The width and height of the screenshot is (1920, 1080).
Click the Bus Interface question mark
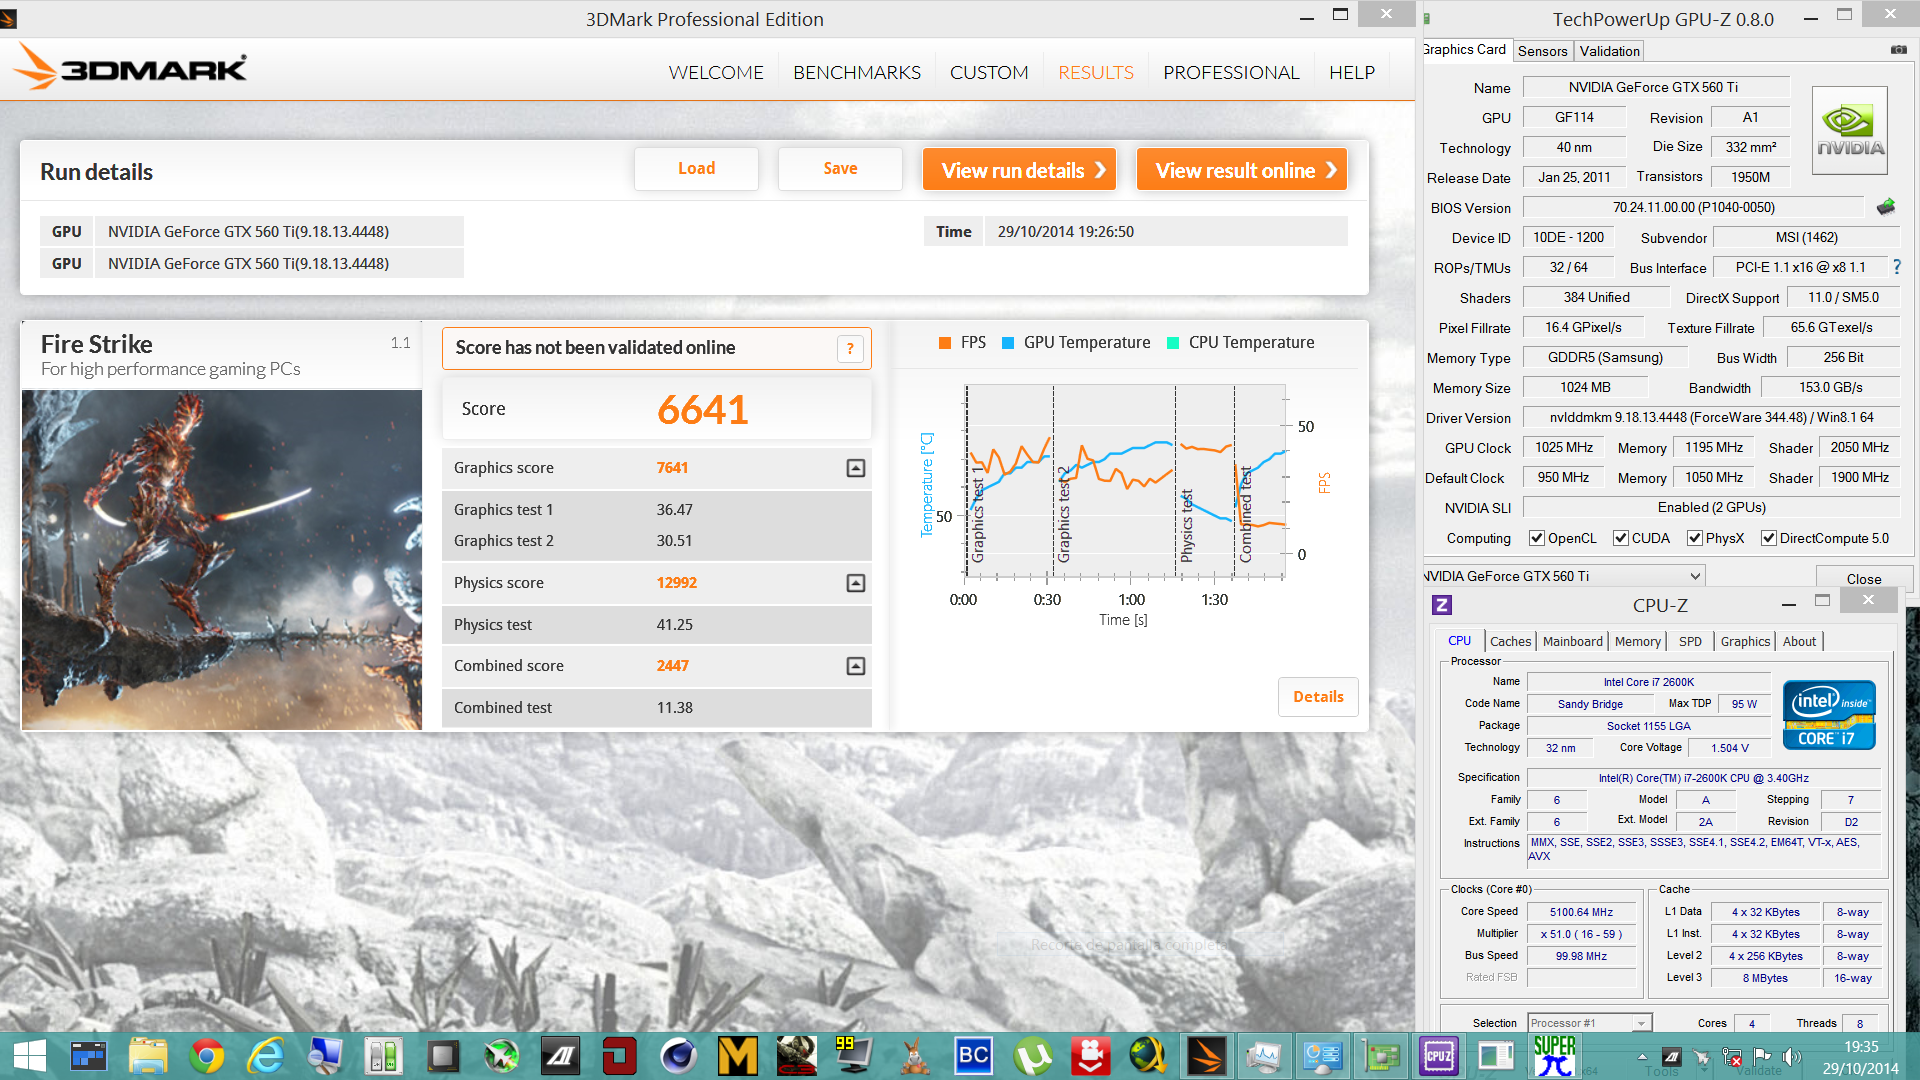coord(1897,267)
